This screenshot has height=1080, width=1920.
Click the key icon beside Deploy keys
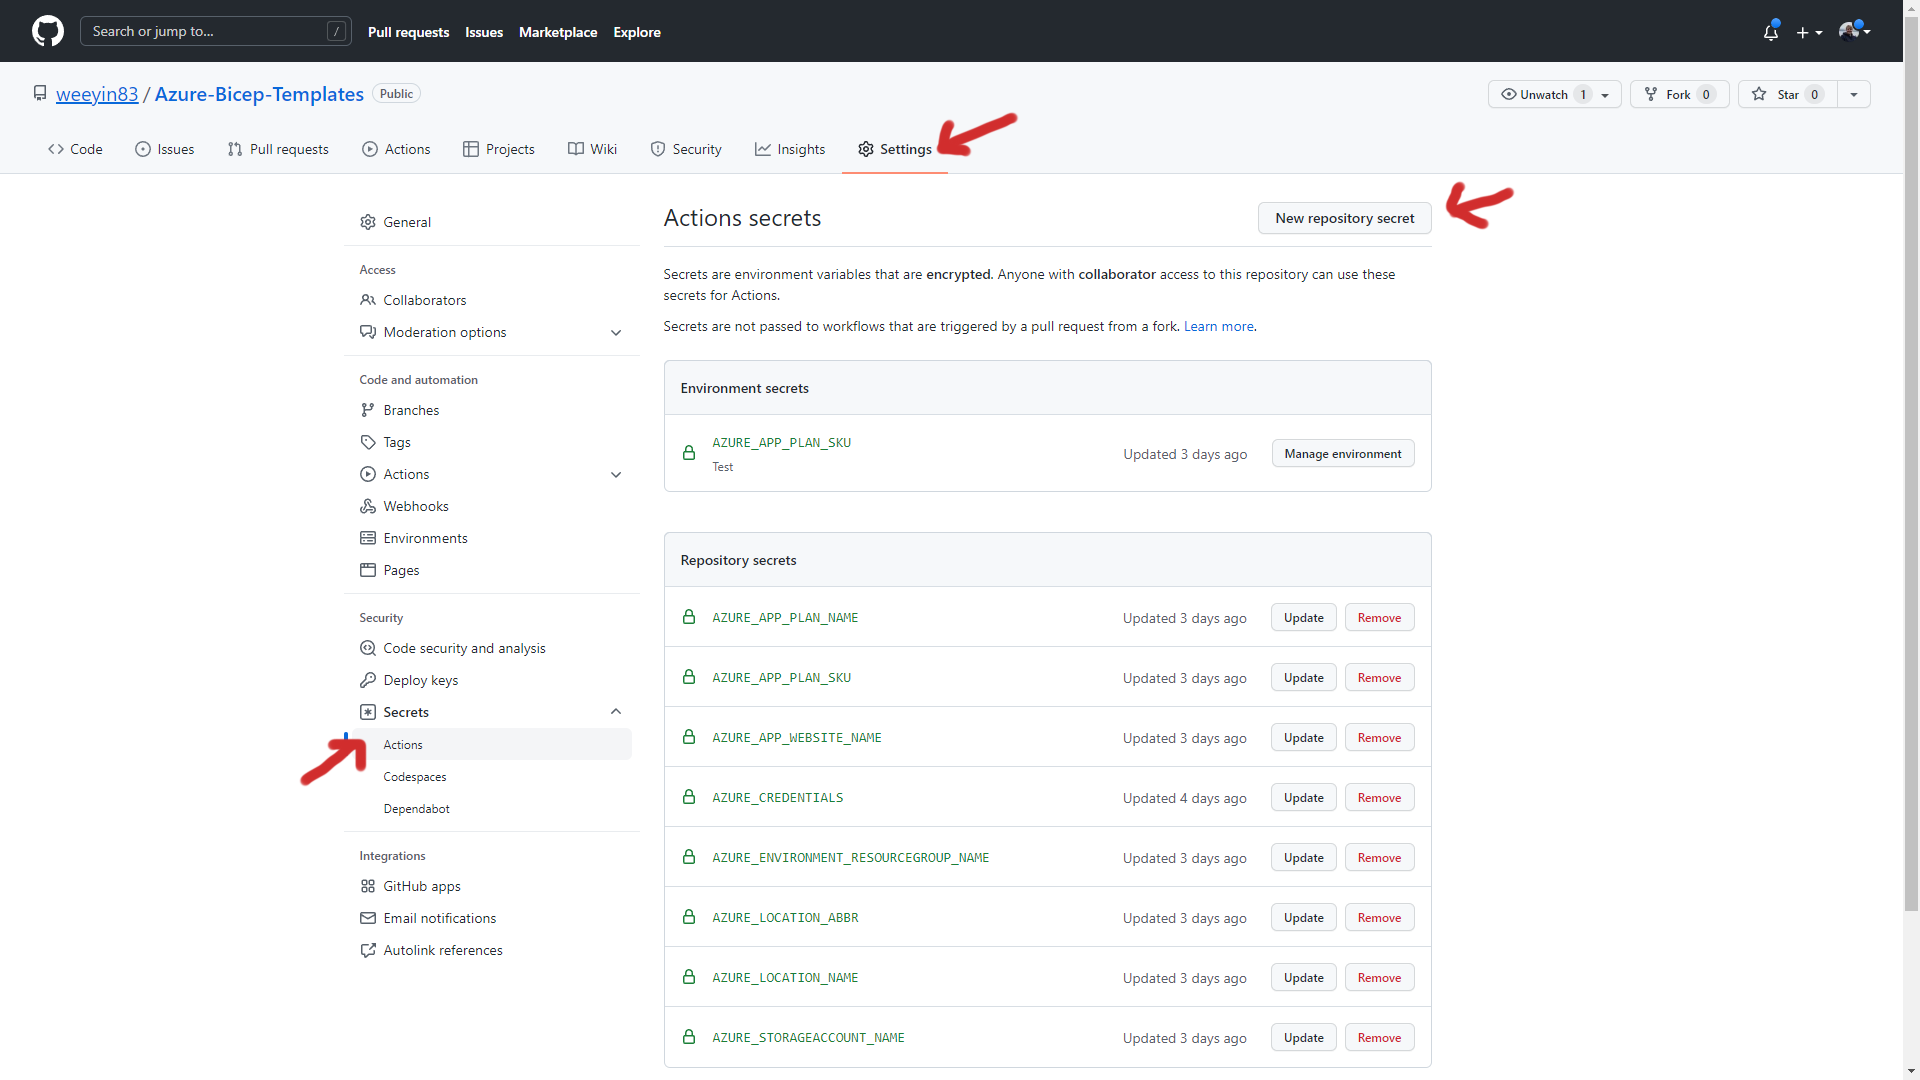(368, 680)
